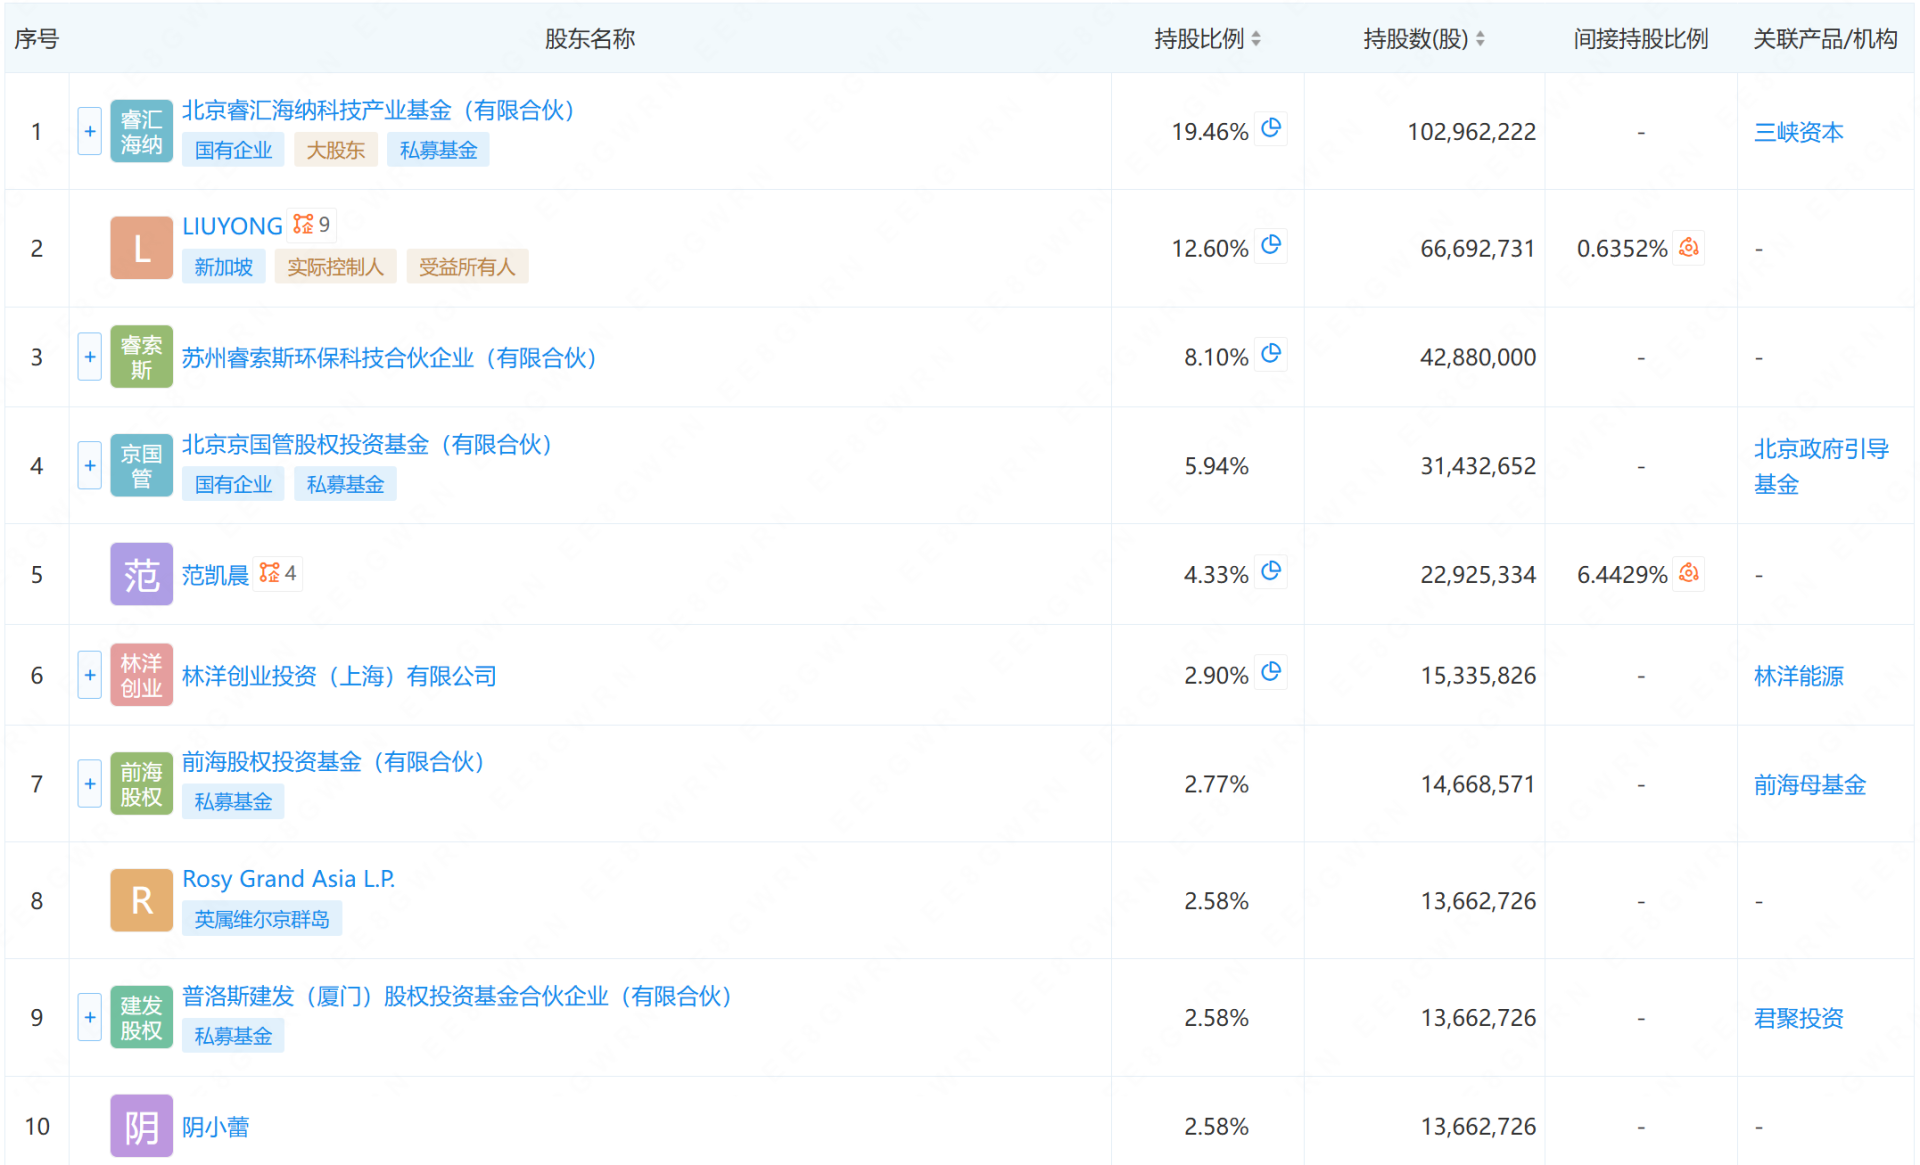The image size is (1920, 1165).
Task: Select share count 42,880,000
Action: (x=1478, y=358)
